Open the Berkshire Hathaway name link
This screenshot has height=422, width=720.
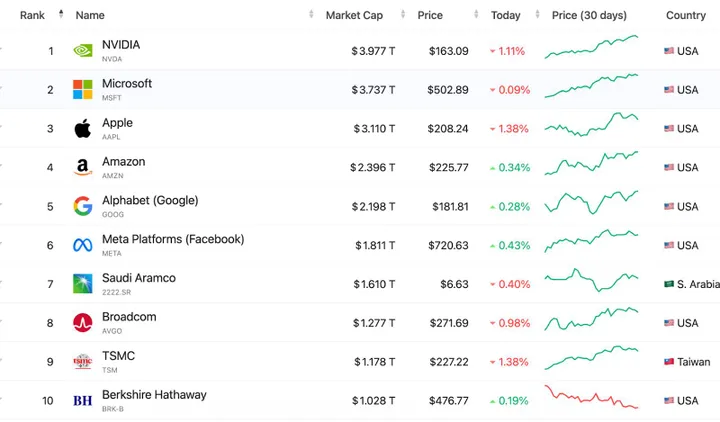154,395
